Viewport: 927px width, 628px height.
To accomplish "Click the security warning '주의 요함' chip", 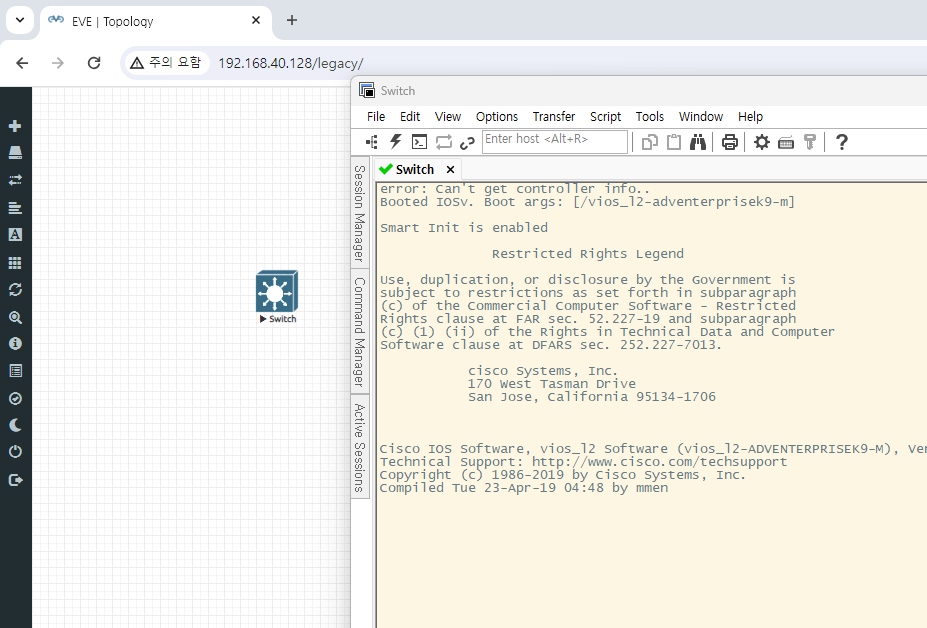I will (x=166, y=63).
